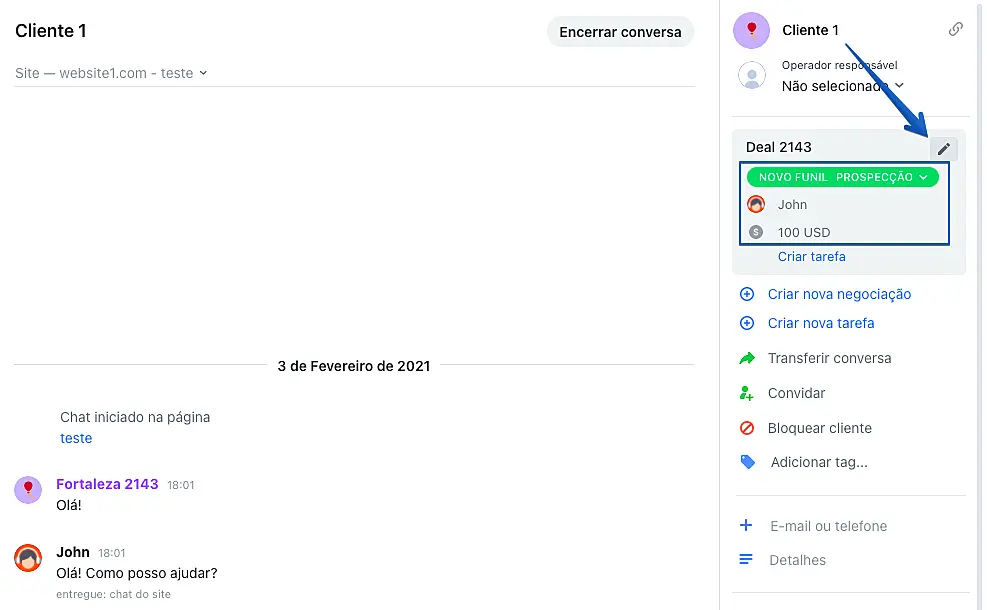987x610 pixels.
Task: Click the plus icon beside Criar nova tarefa
Action: coord(746,323)
